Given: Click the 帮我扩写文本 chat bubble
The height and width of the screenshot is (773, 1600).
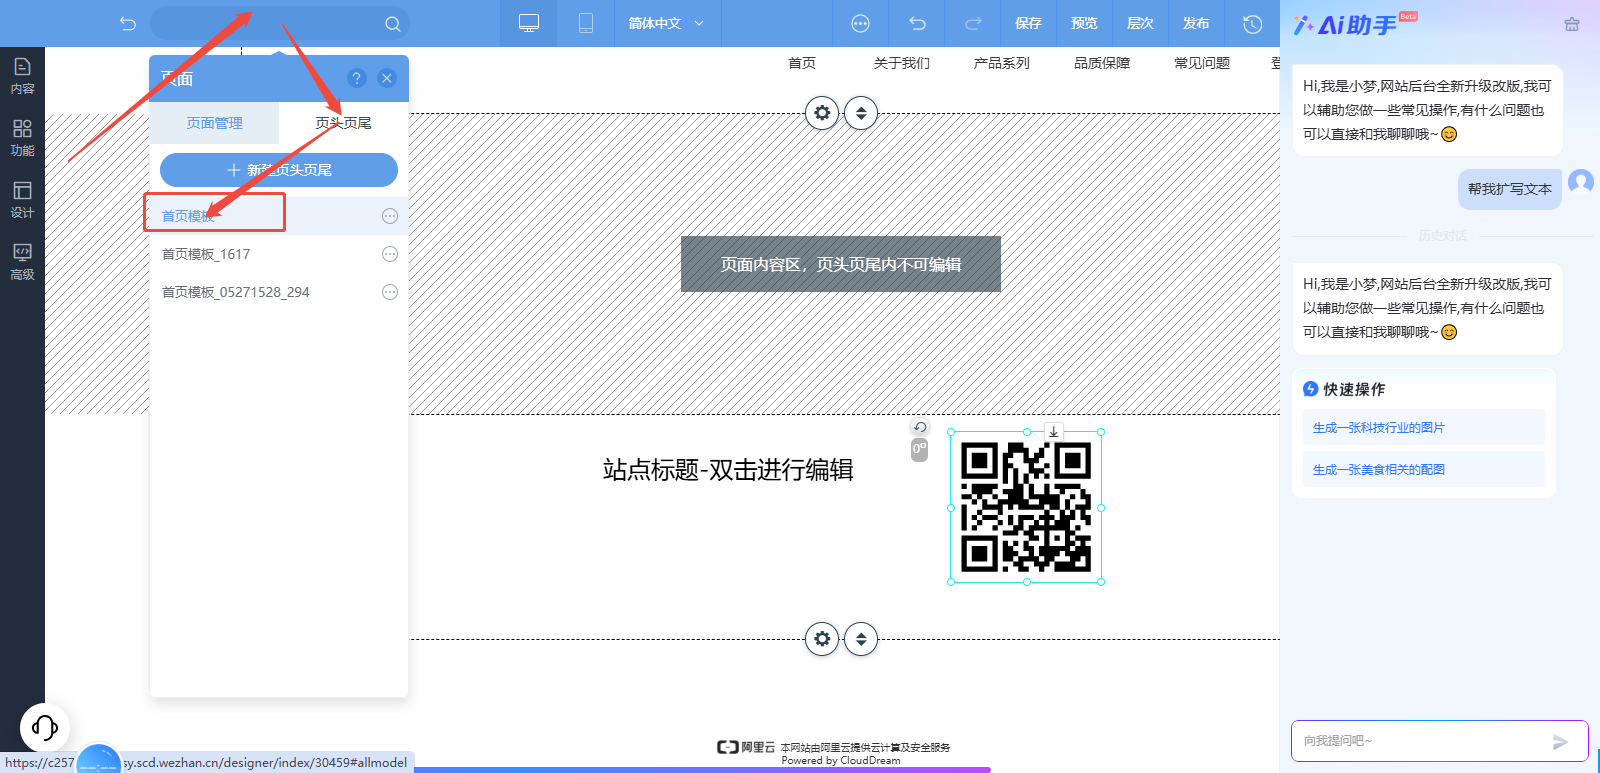Looking at the screenshot, I should 1509,189.
